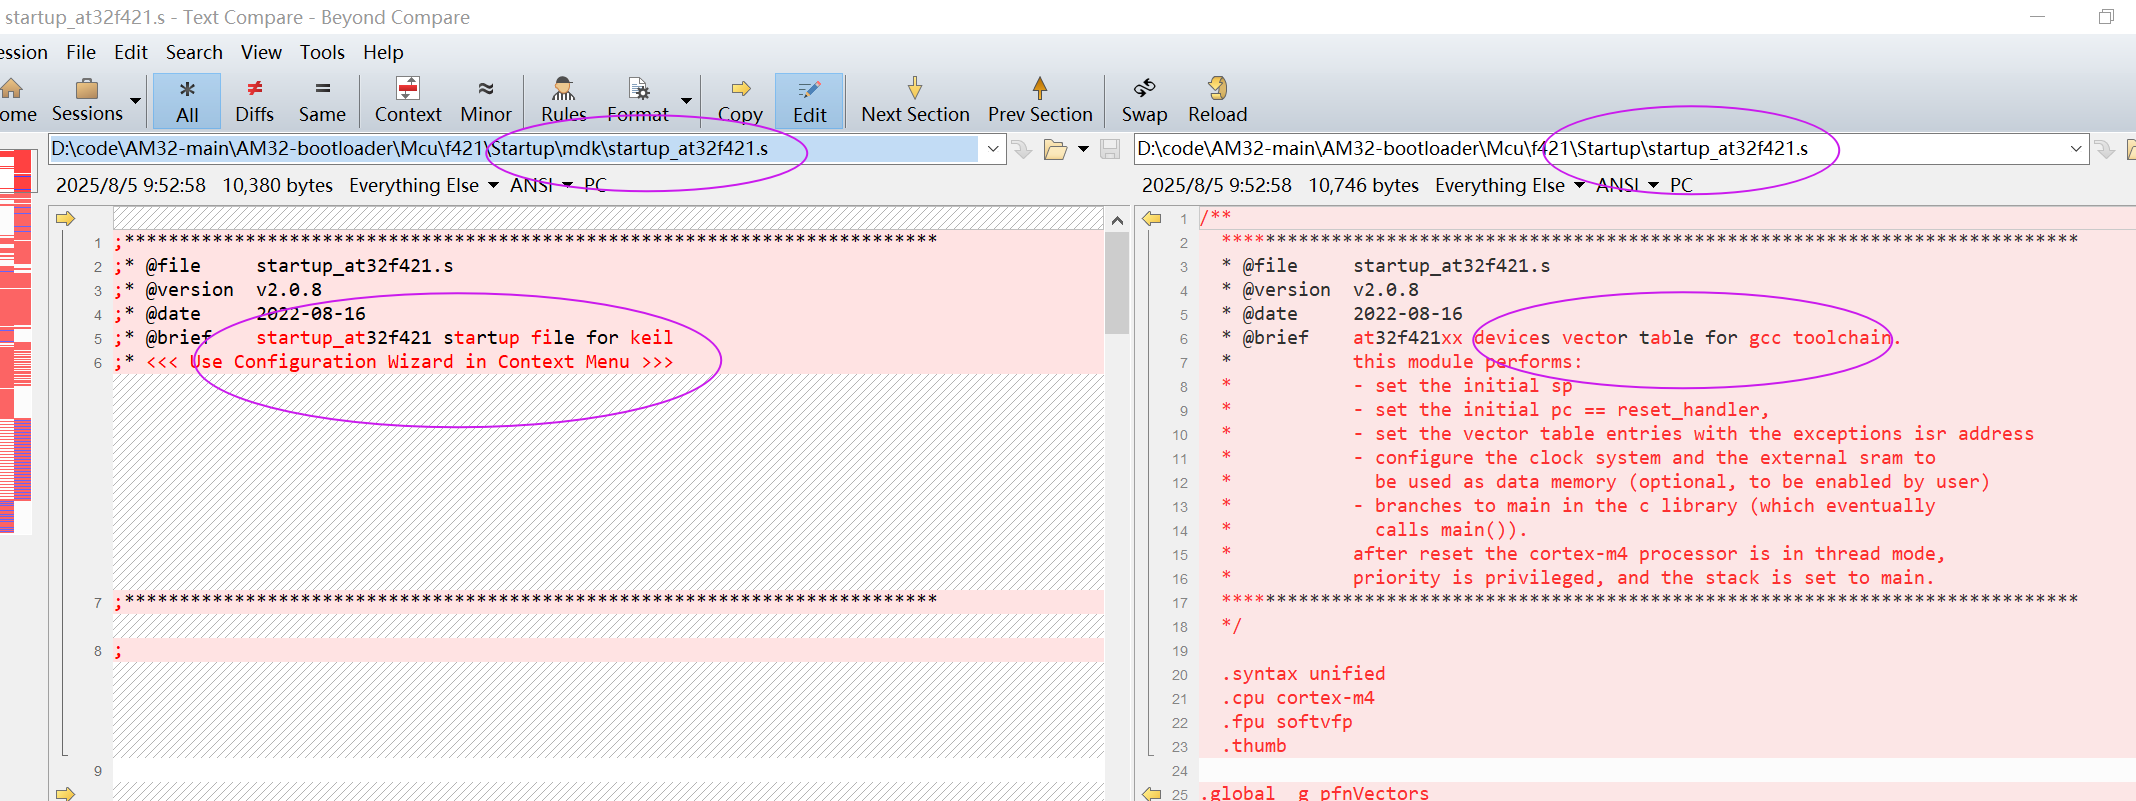Toggle the Minor differences option
The height and width of the screenshot is (801, 2136).
coord(486,100)
